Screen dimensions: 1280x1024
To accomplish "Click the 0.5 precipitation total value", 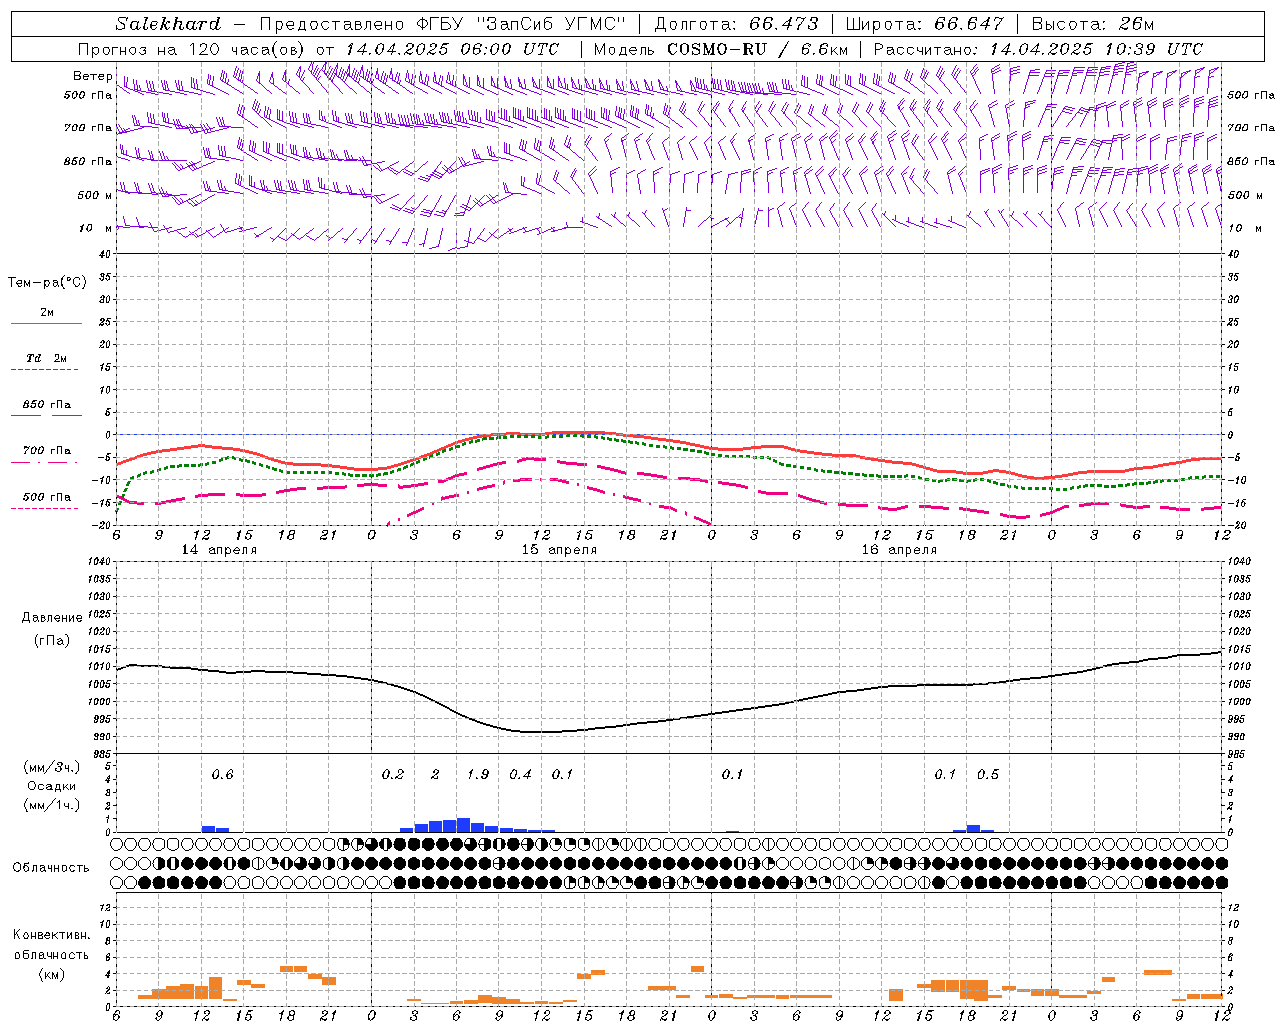I will pos(988,774).
